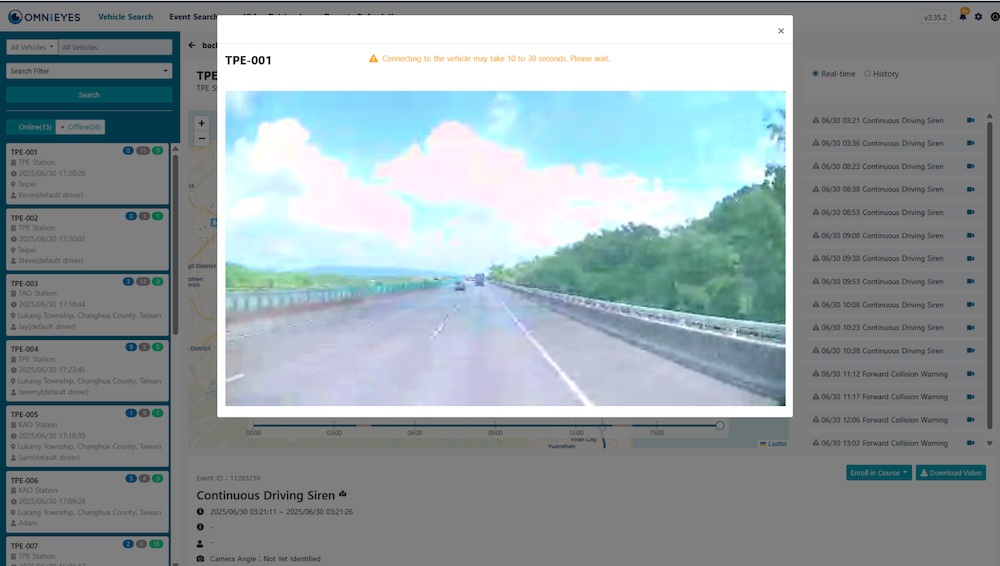This screenshot has width=1000, height=566.
Task: Play video for 06/30 09:38 siren event
Action: click(x=970, y=258)
